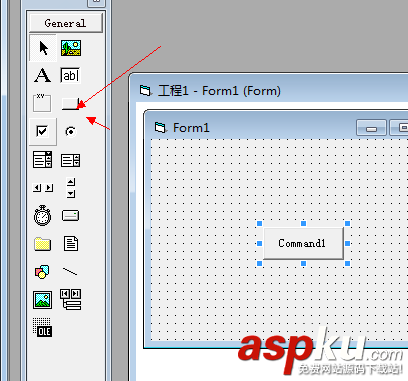Image resolution: width=408 pixels, height=381 pixels.
Task: Select the CheckBox control tool
Action: (x=43, y=131)
